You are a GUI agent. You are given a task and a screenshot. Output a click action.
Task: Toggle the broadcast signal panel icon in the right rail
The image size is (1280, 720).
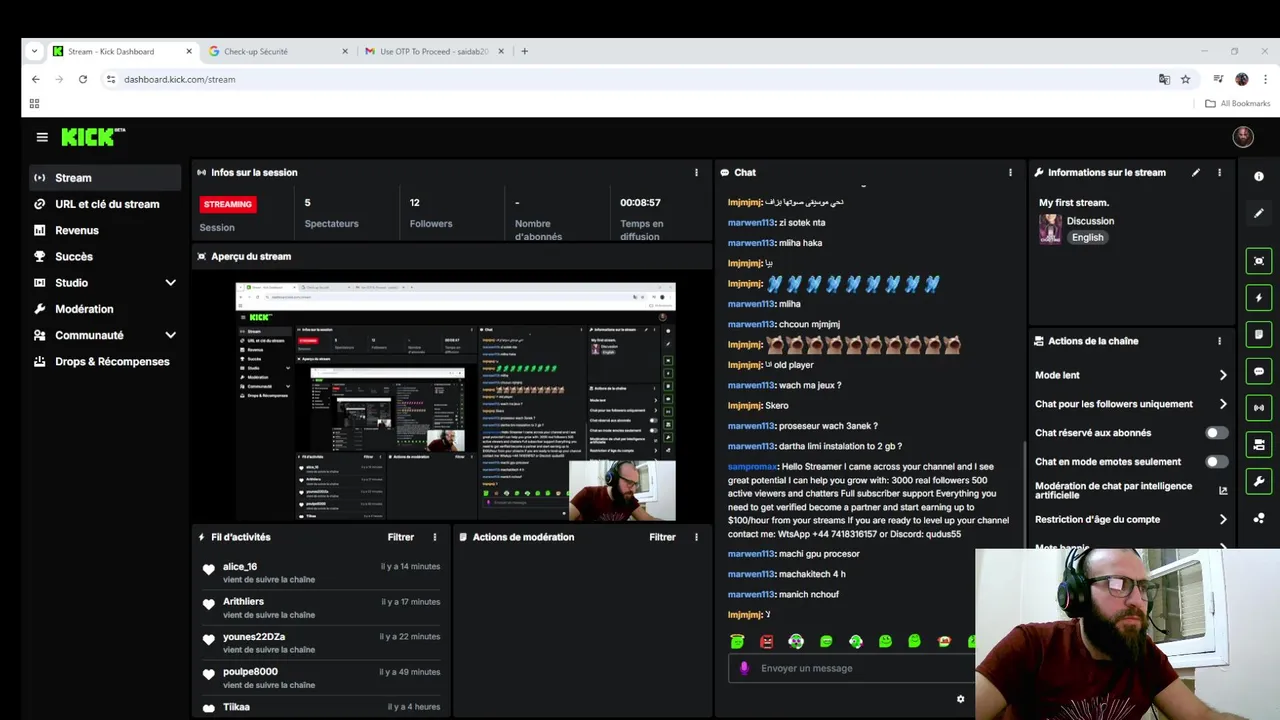1259,408
